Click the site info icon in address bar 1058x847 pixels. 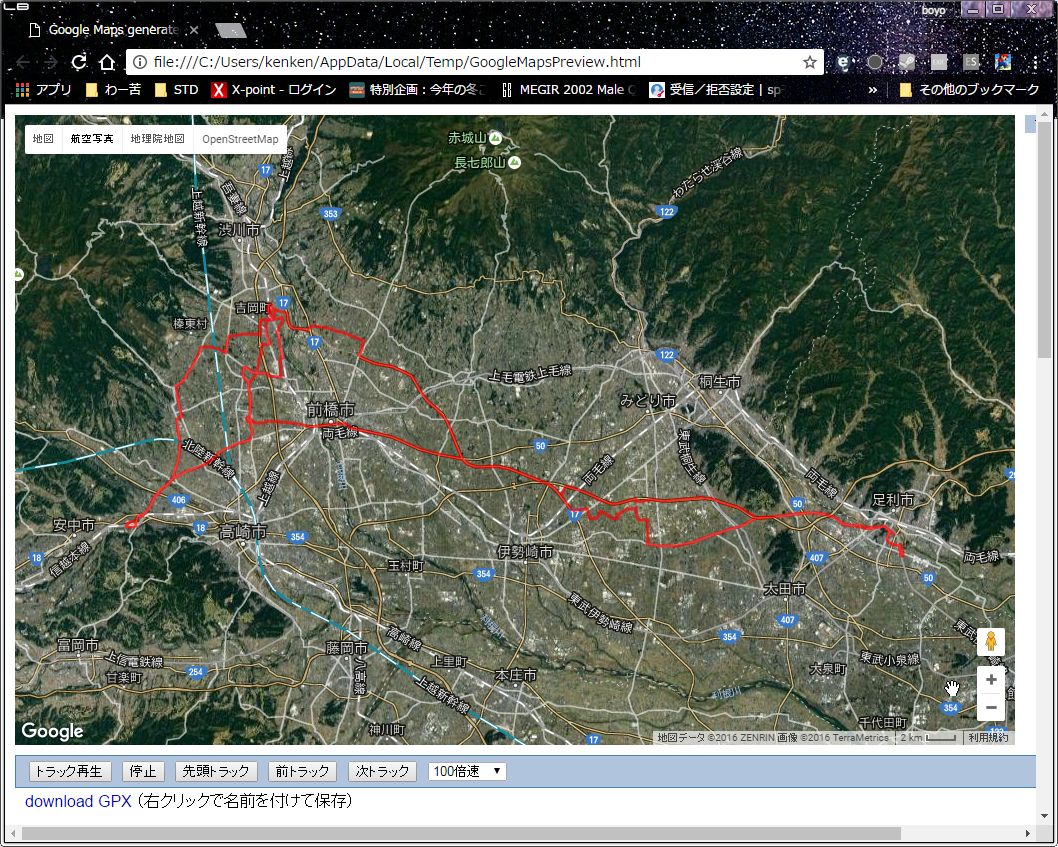(140, 62)
